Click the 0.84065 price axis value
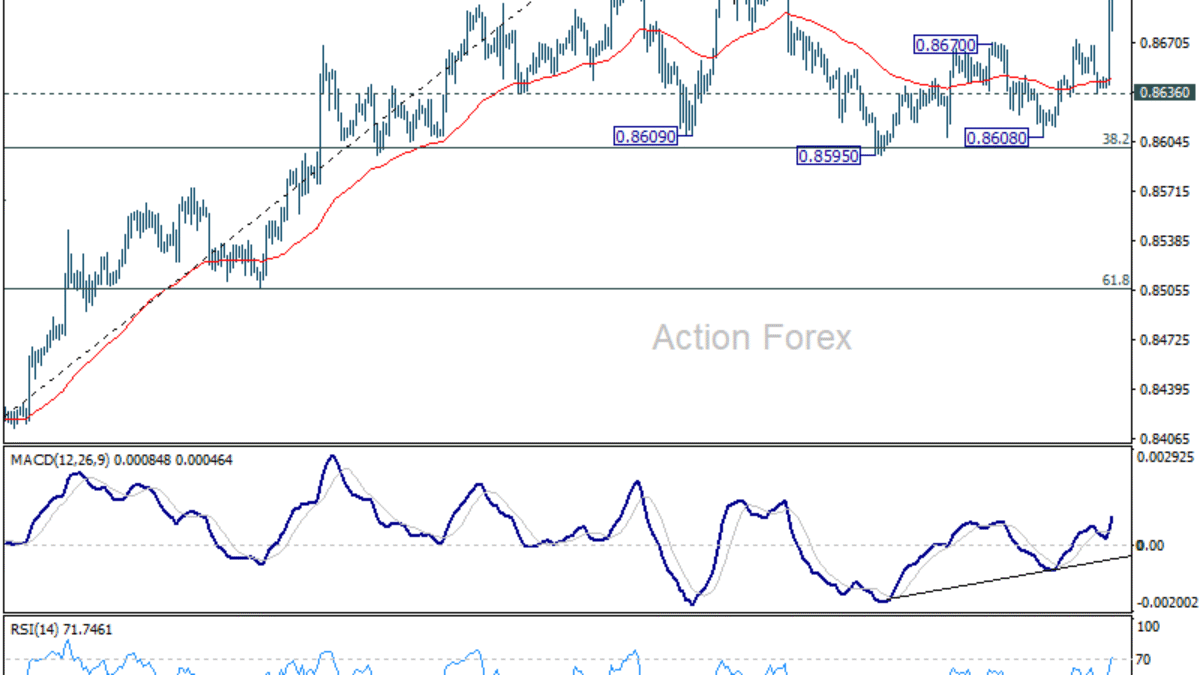1200x675 pixels. click(1163, 438)
